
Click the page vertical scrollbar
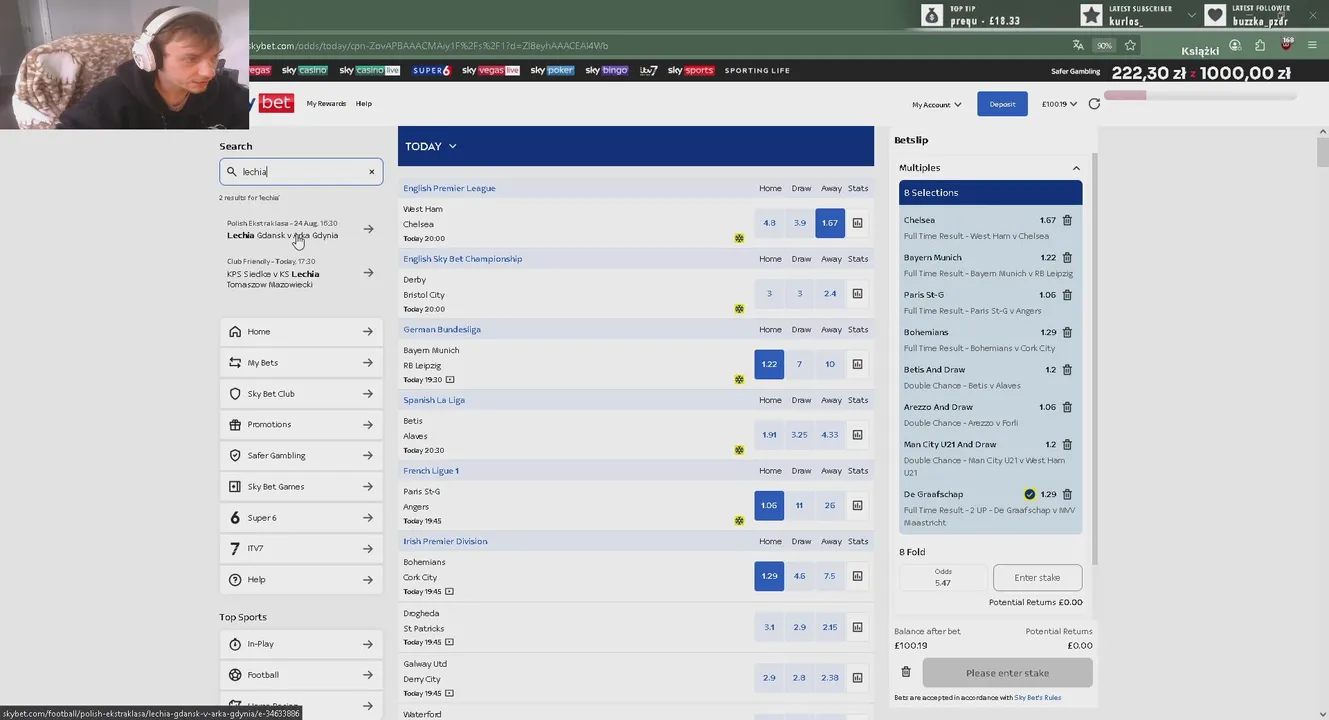1322,152
